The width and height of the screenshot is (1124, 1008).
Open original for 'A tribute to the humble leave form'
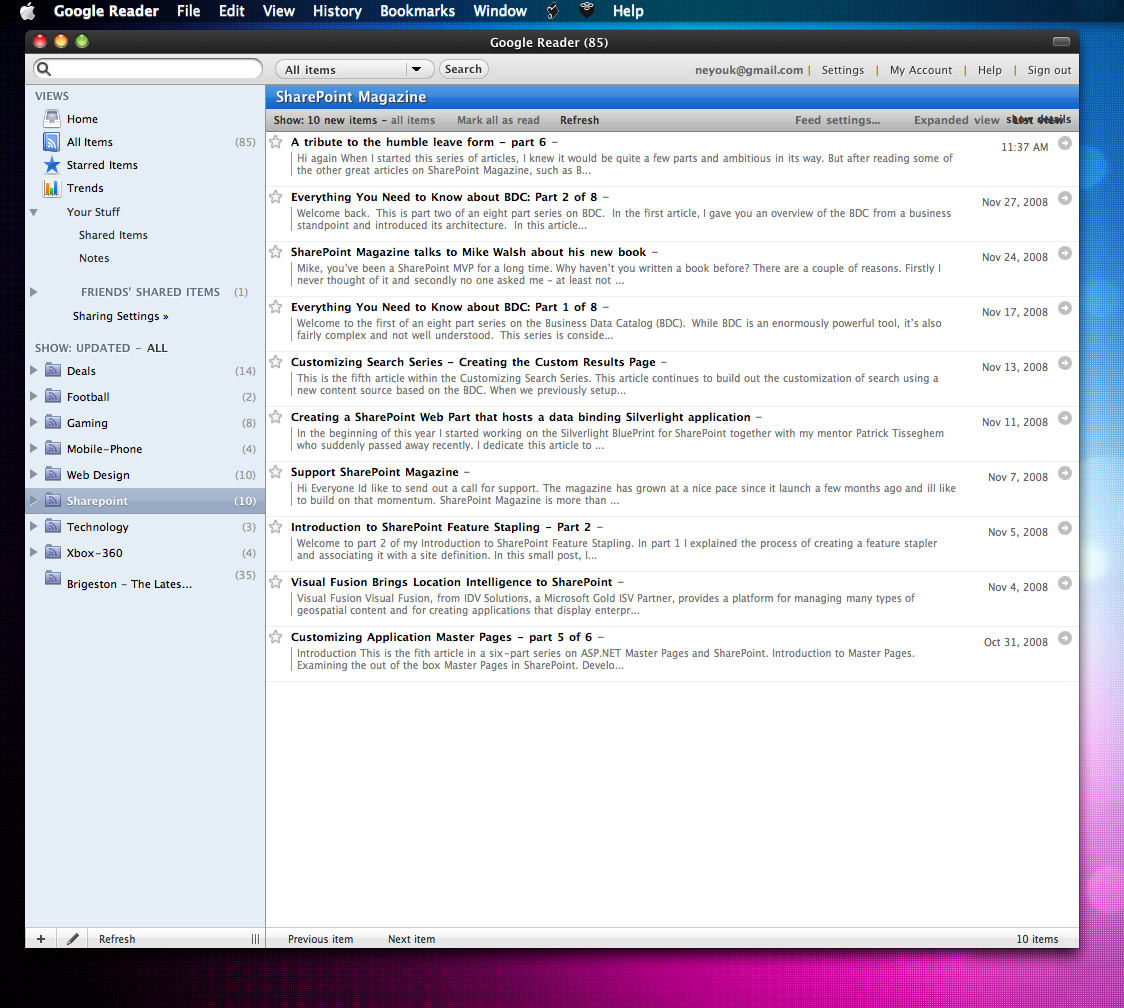1065,143
